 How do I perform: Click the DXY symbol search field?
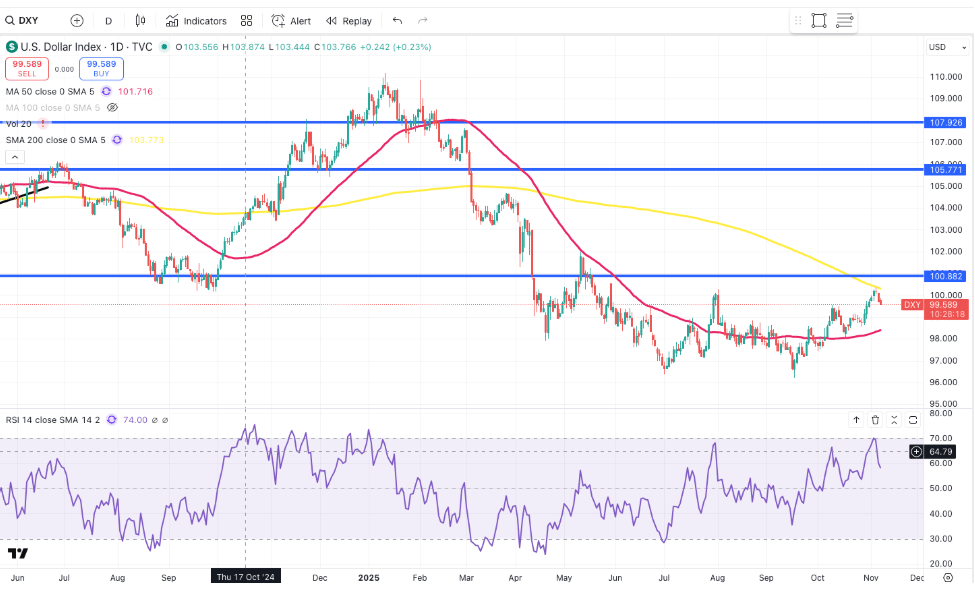pyautogui.click(x=28, y=20)
